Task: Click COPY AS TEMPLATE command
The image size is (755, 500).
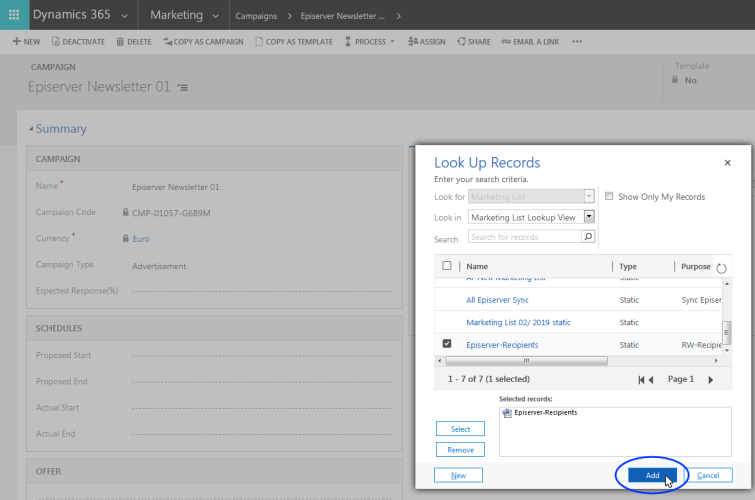Action: tap(294, 42)
